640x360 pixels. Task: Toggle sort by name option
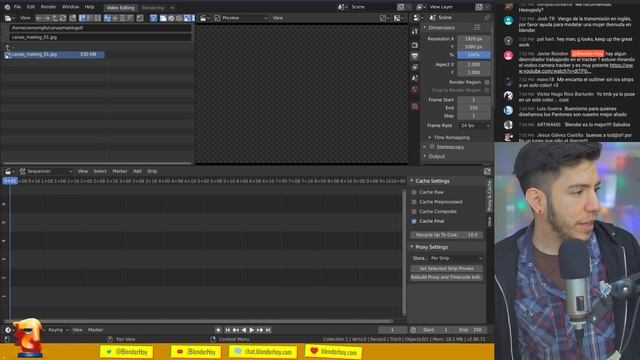pos(107,18)
